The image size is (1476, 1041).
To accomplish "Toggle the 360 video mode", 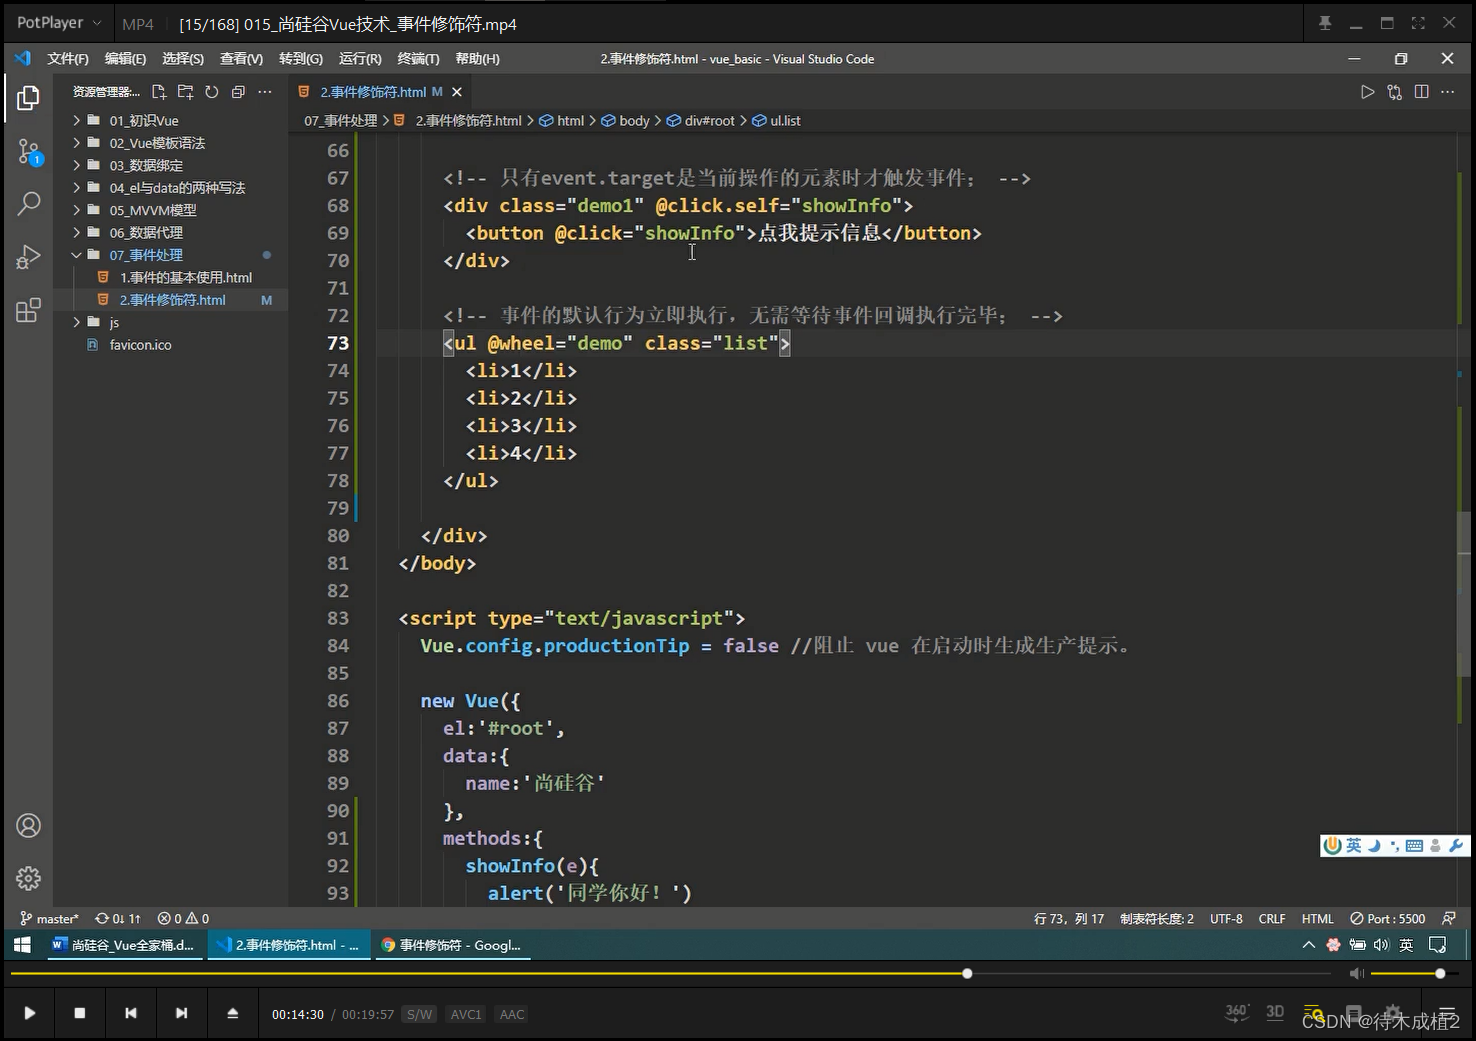I will click(1237, 1012).
